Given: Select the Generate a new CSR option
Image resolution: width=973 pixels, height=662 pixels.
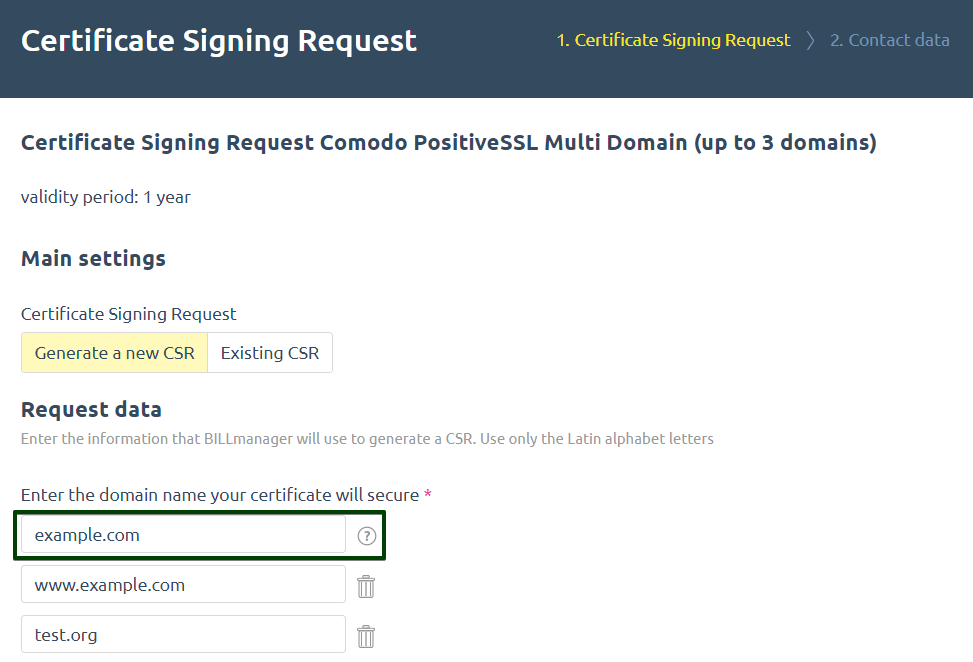Looking at the screenshot, I should [115, 352].
